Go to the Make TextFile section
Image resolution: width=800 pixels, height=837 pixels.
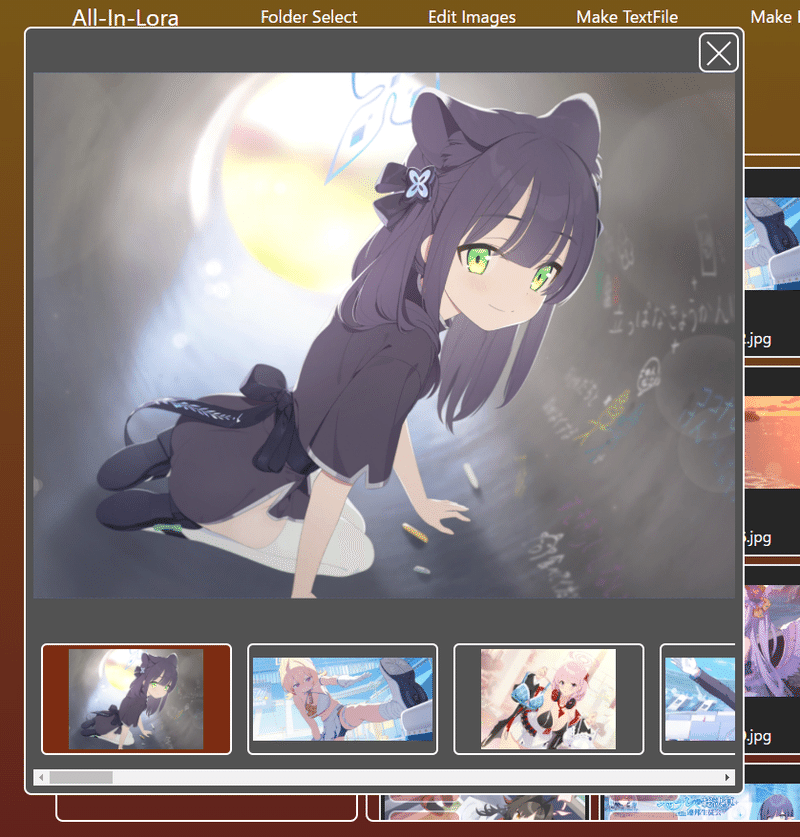pos(627,17)
